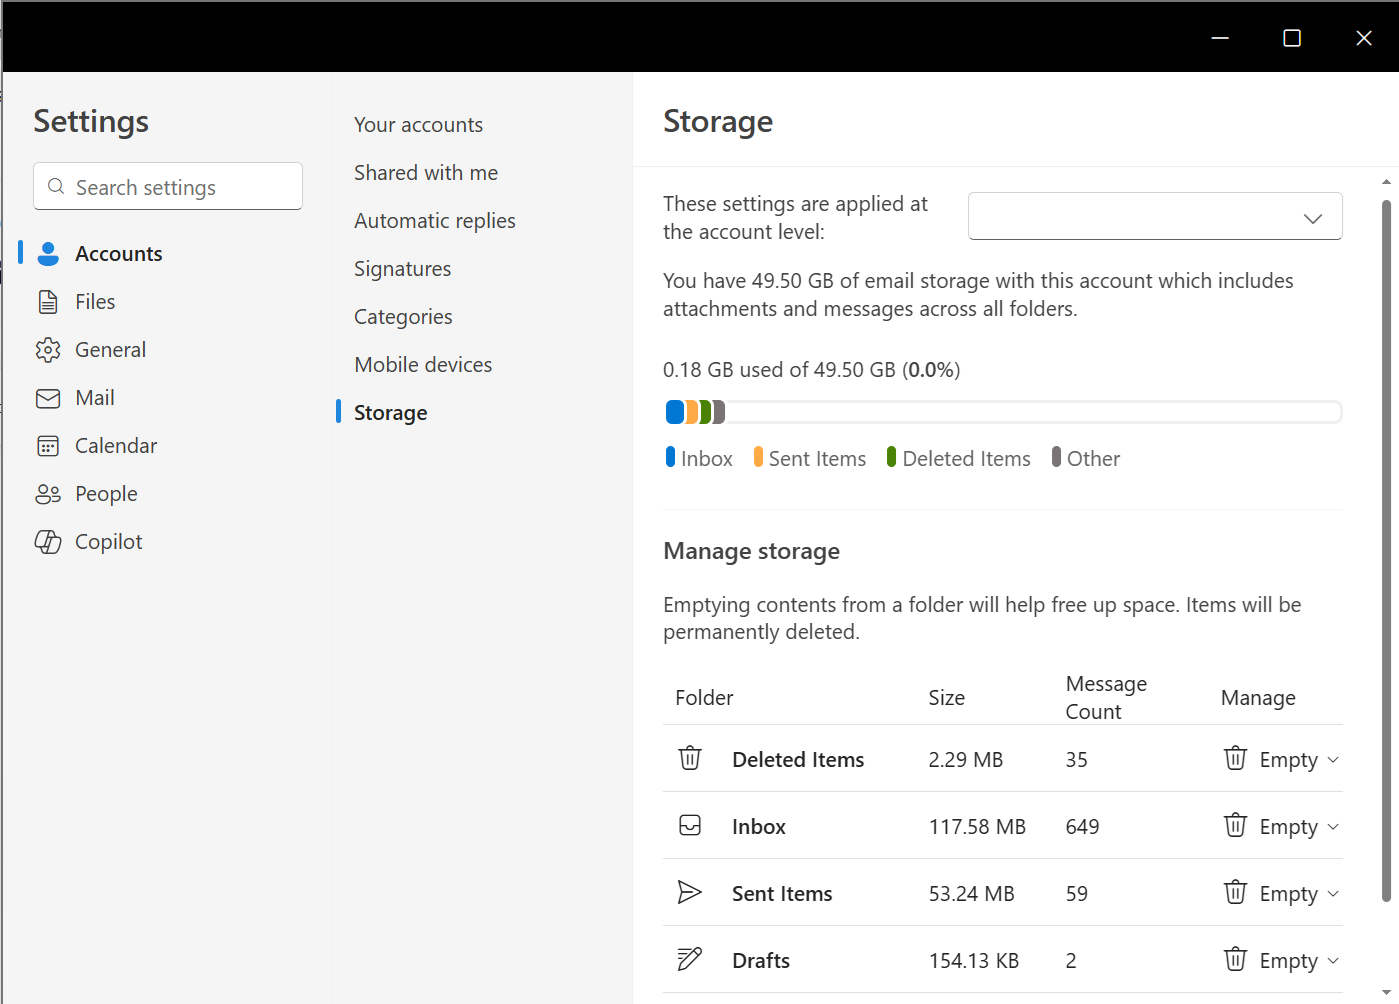Click the Deleted Items folder trash icon
The width and height of the screenshot is (1399, 1004).
(690, 758)
